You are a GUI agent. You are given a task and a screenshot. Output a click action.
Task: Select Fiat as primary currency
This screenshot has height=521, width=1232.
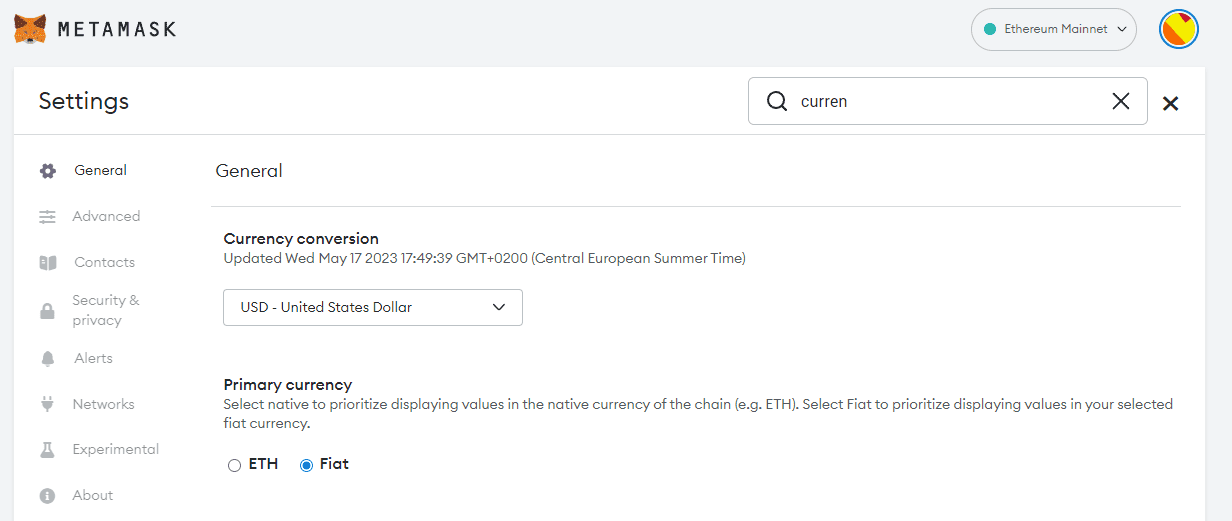tap(307, 465)
